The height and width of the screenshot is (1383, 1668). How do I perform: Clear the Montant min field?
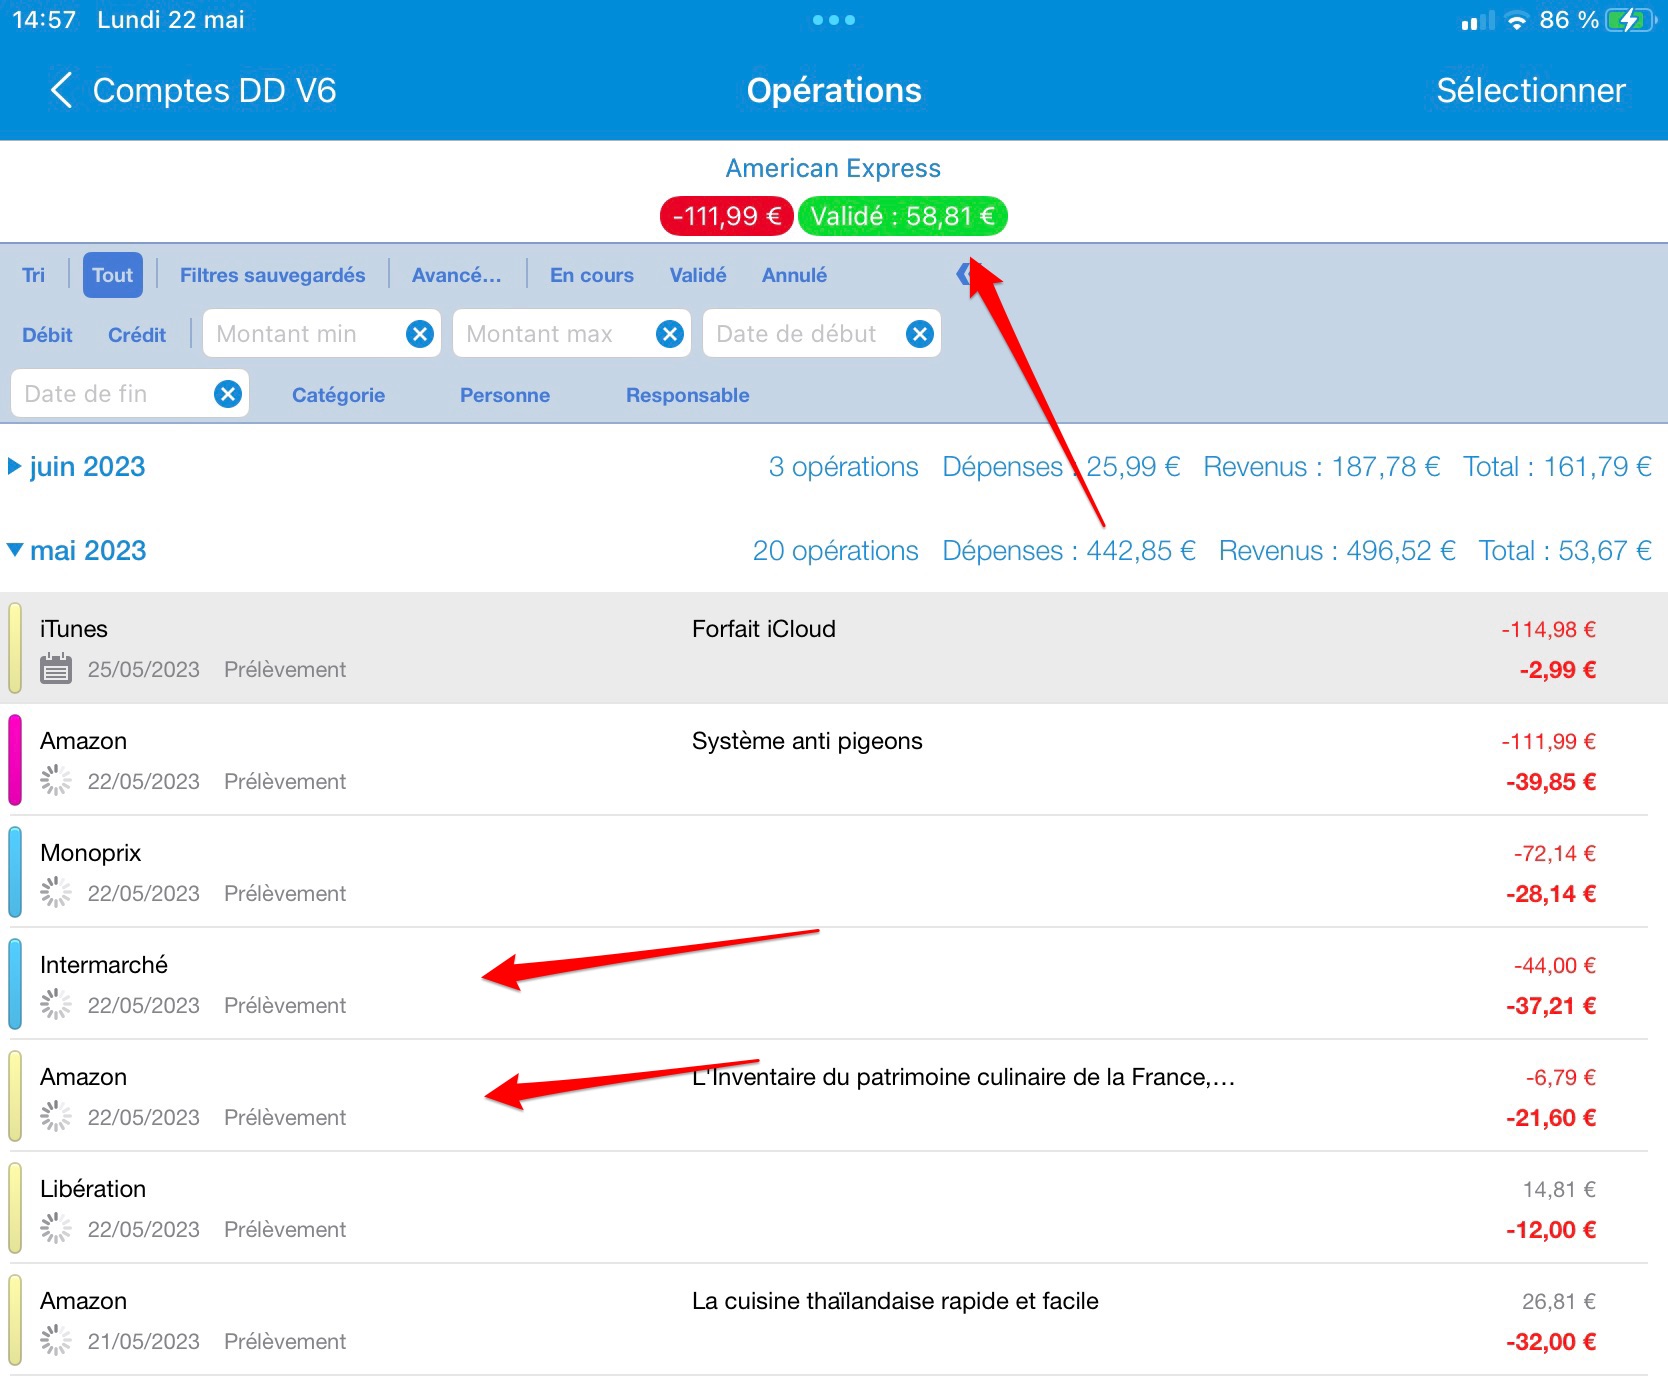(420, 334)
